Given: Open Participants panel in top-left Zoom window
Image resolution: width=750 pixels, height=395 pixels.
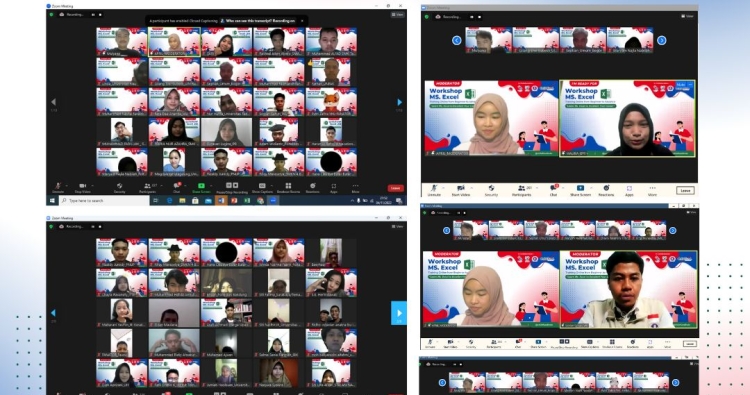Looking at the screenshot, I should (147, 187).
